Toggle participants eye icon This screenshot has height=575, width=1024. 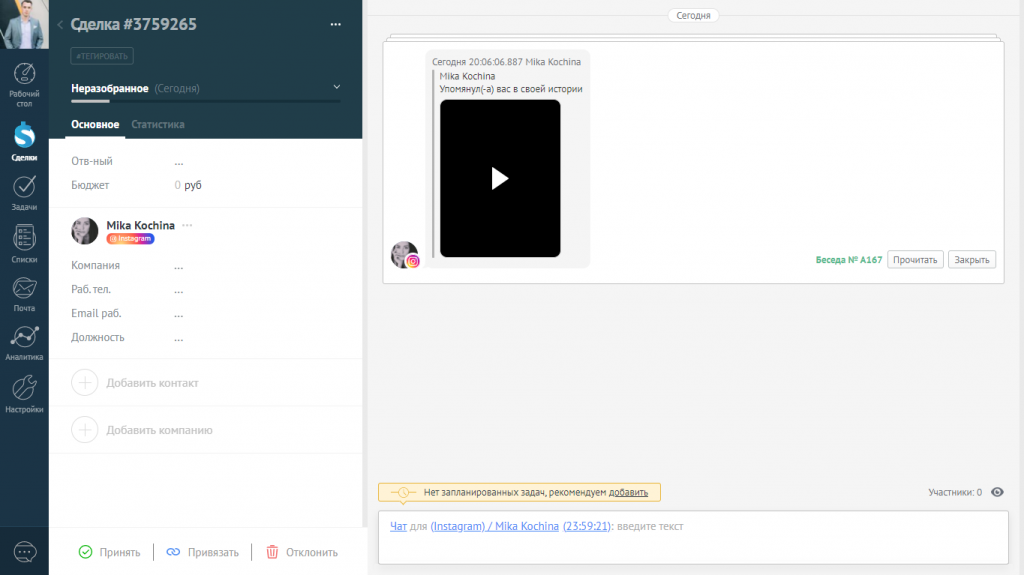(x=997, y=492)
